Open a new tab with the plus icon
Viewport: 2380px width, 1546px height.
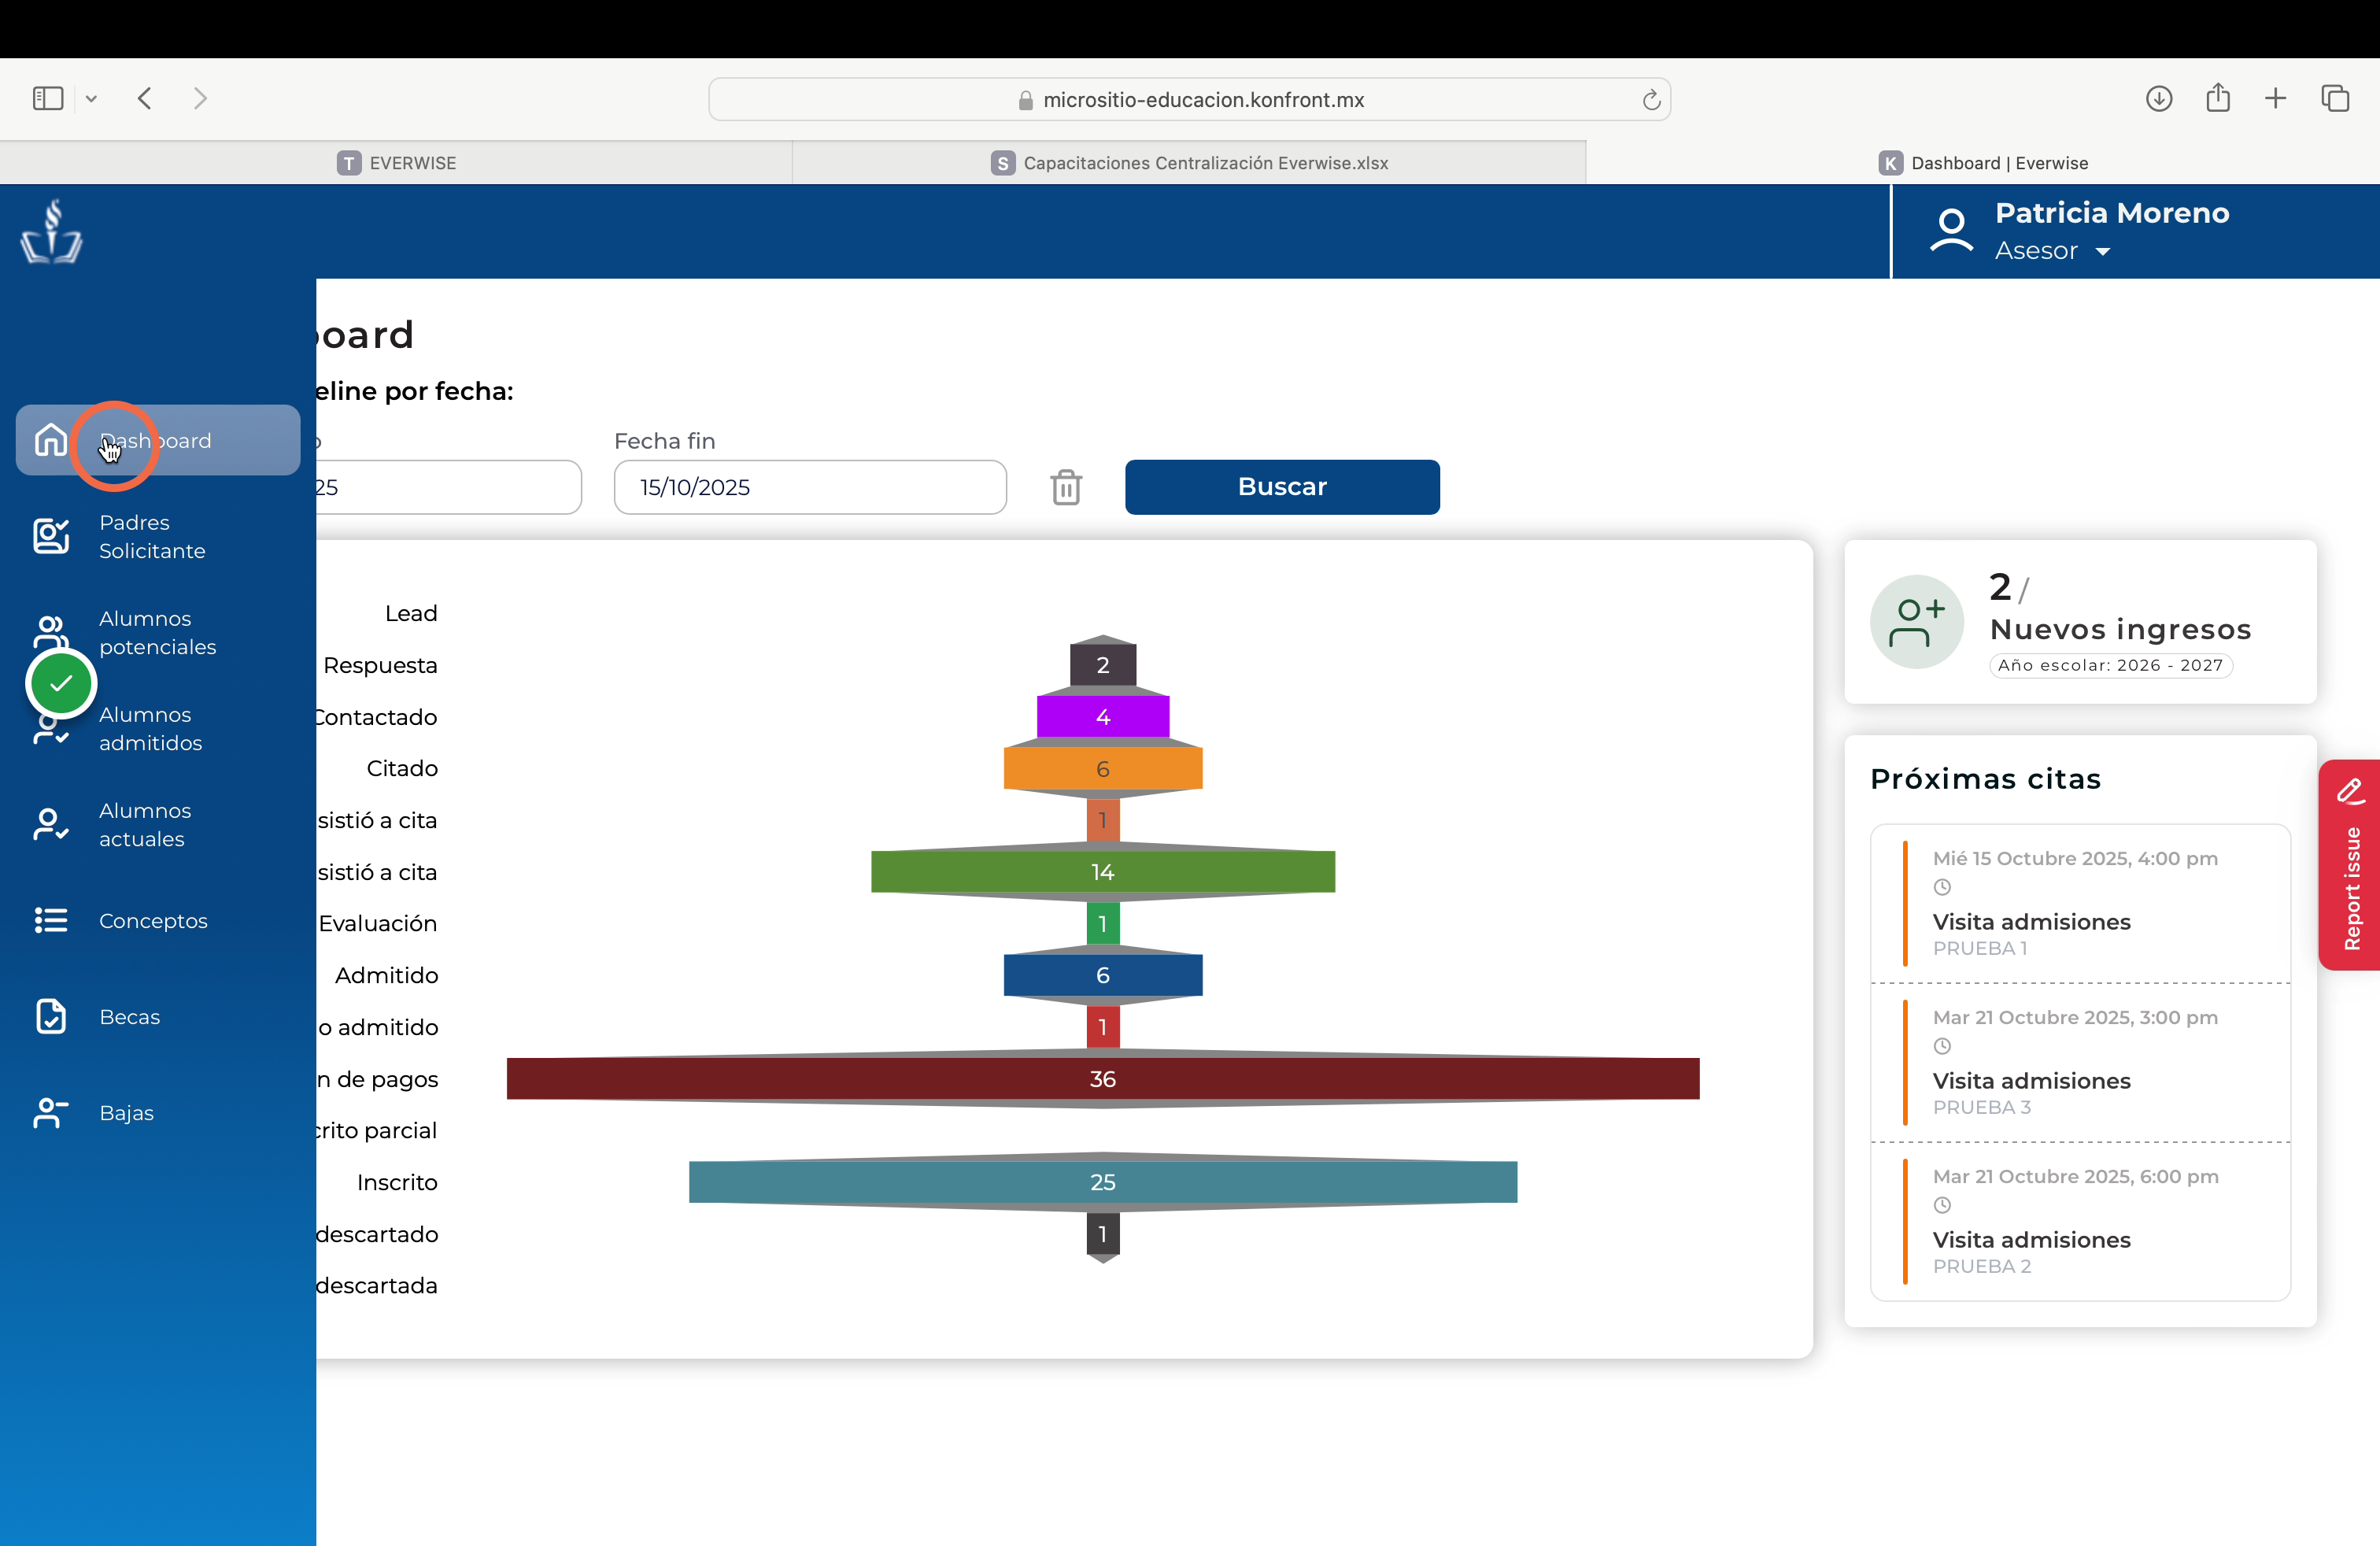coord(2275,98)
